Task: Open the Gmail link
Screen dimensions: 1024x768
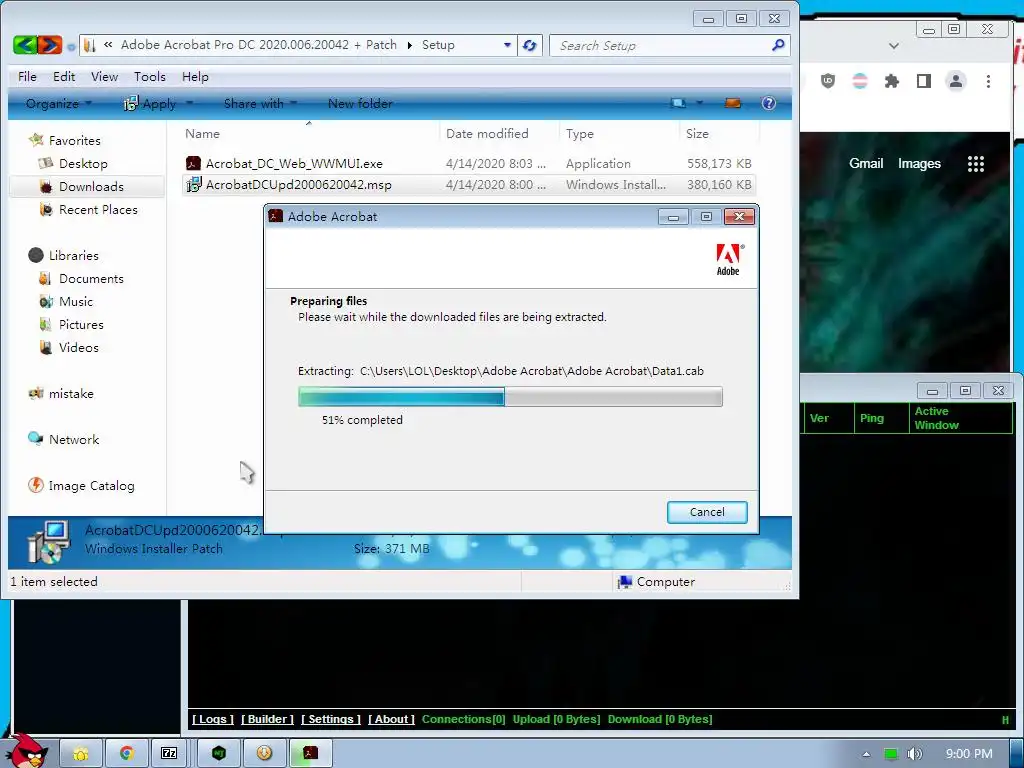Action: coord(866,163)
